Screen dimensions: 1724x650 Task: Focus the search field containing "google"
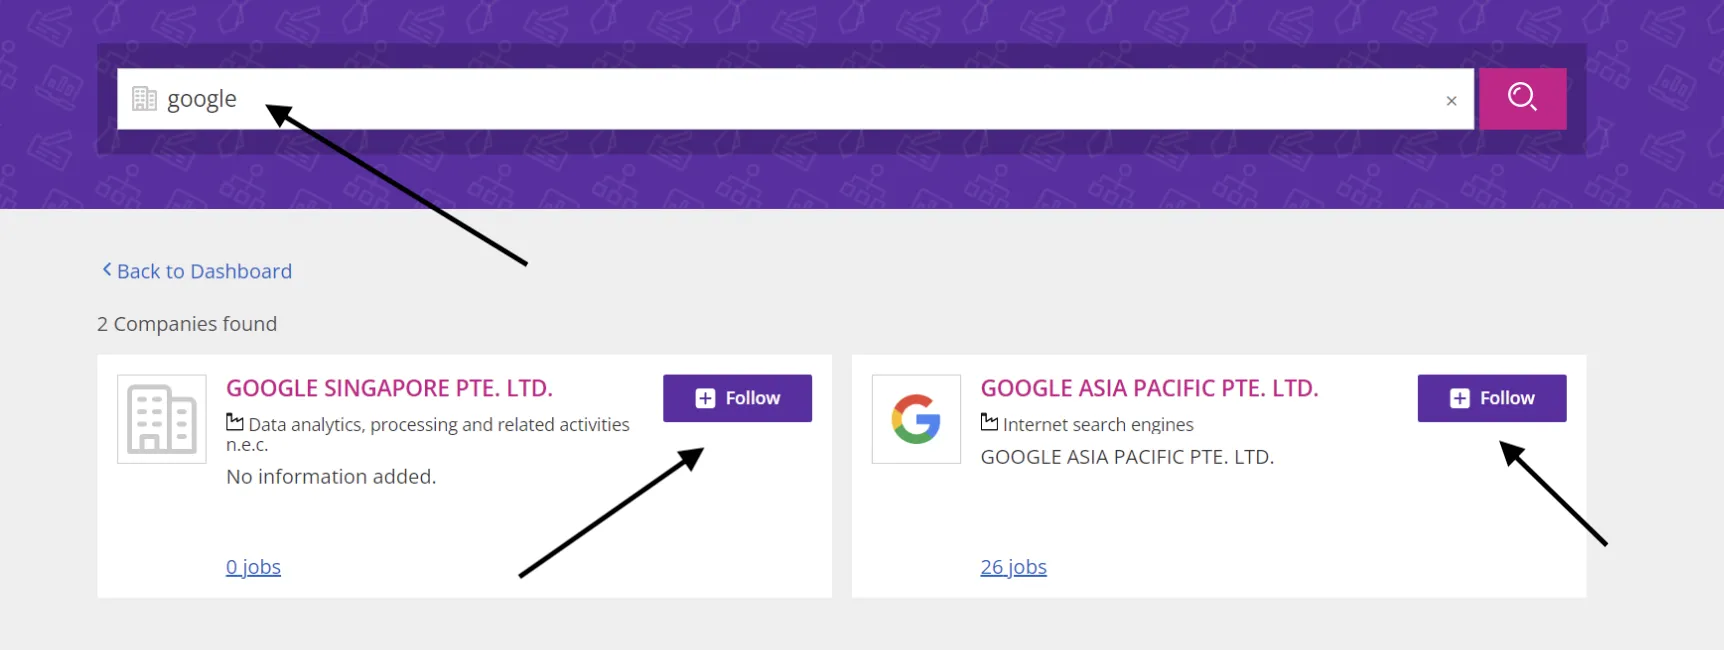[x=800, y=99]
